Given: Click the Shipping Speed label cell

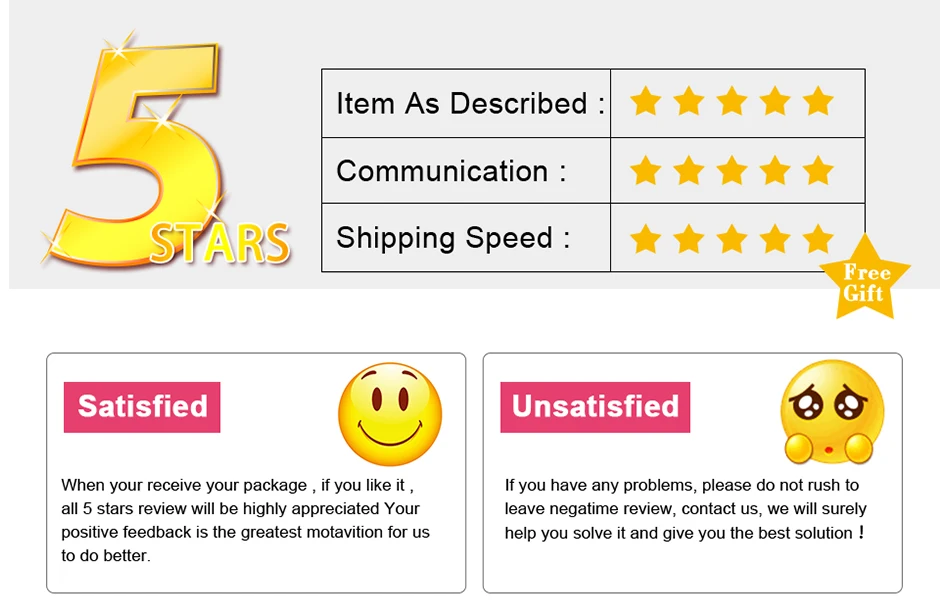Looking at the screenshot, I should [466, 237].
